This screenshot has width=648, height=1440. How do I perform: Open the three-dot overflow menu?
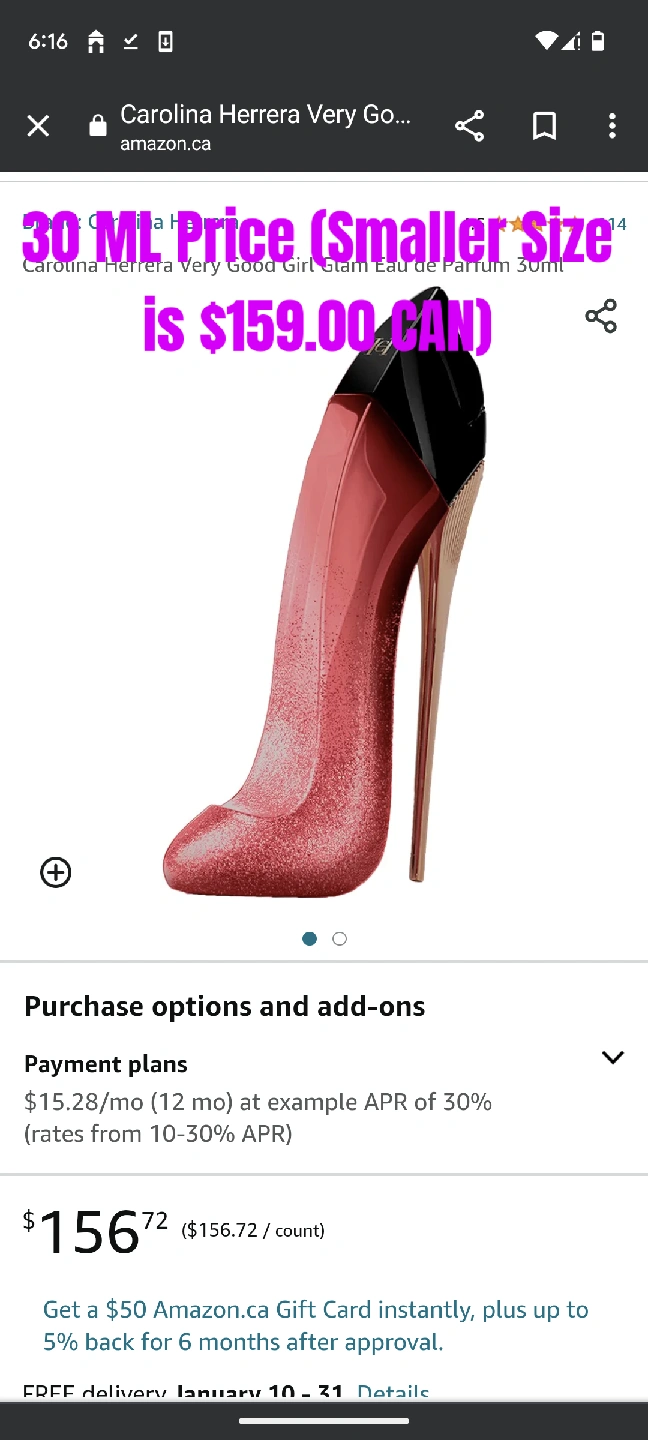pos(612,126)
